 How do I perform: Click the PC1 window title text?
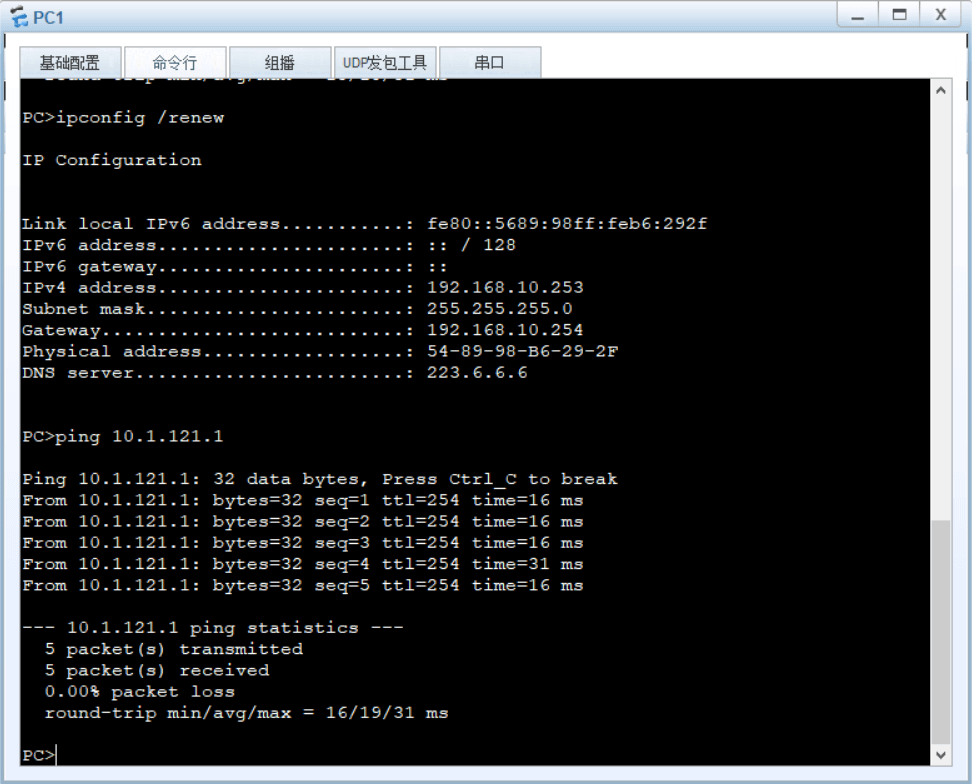tap(48, 18)
